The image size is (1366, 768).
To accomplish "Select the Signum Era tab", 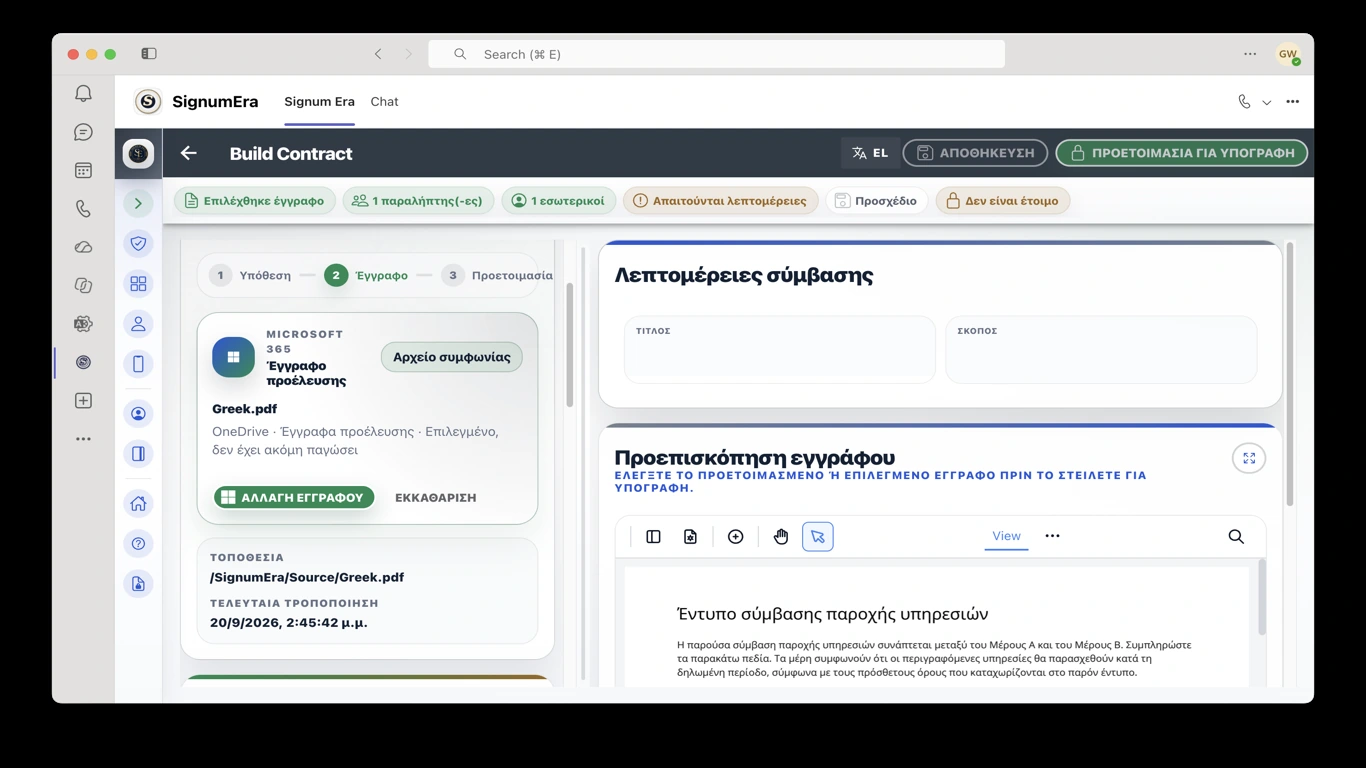I will click(319, 102).
